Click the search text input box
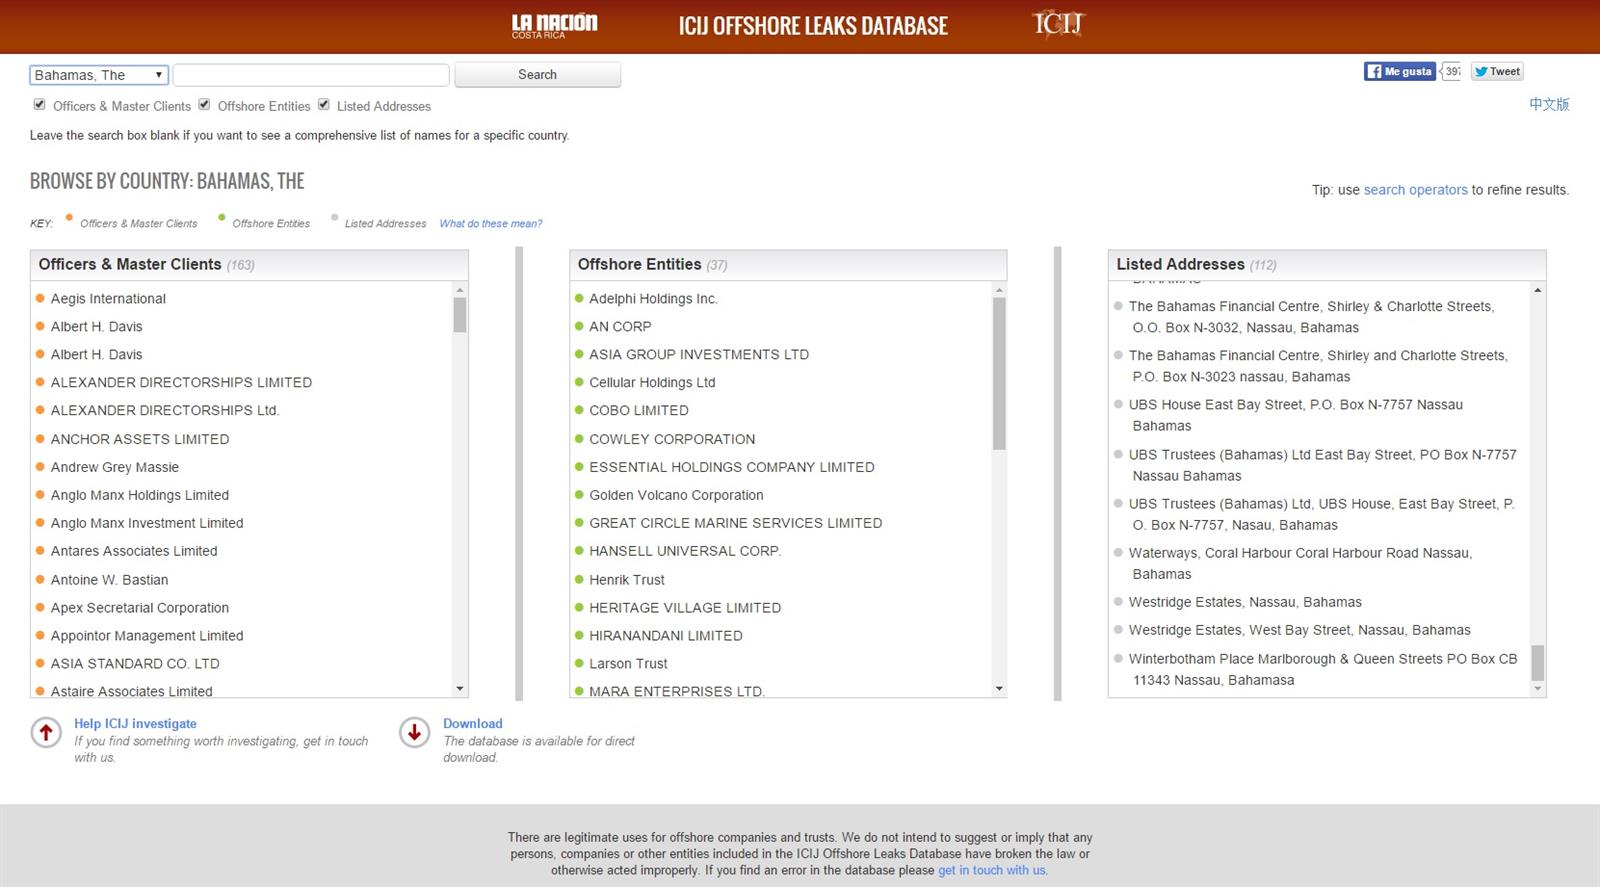The width and height of the screenshot is (1600, 887). point(311,75)
